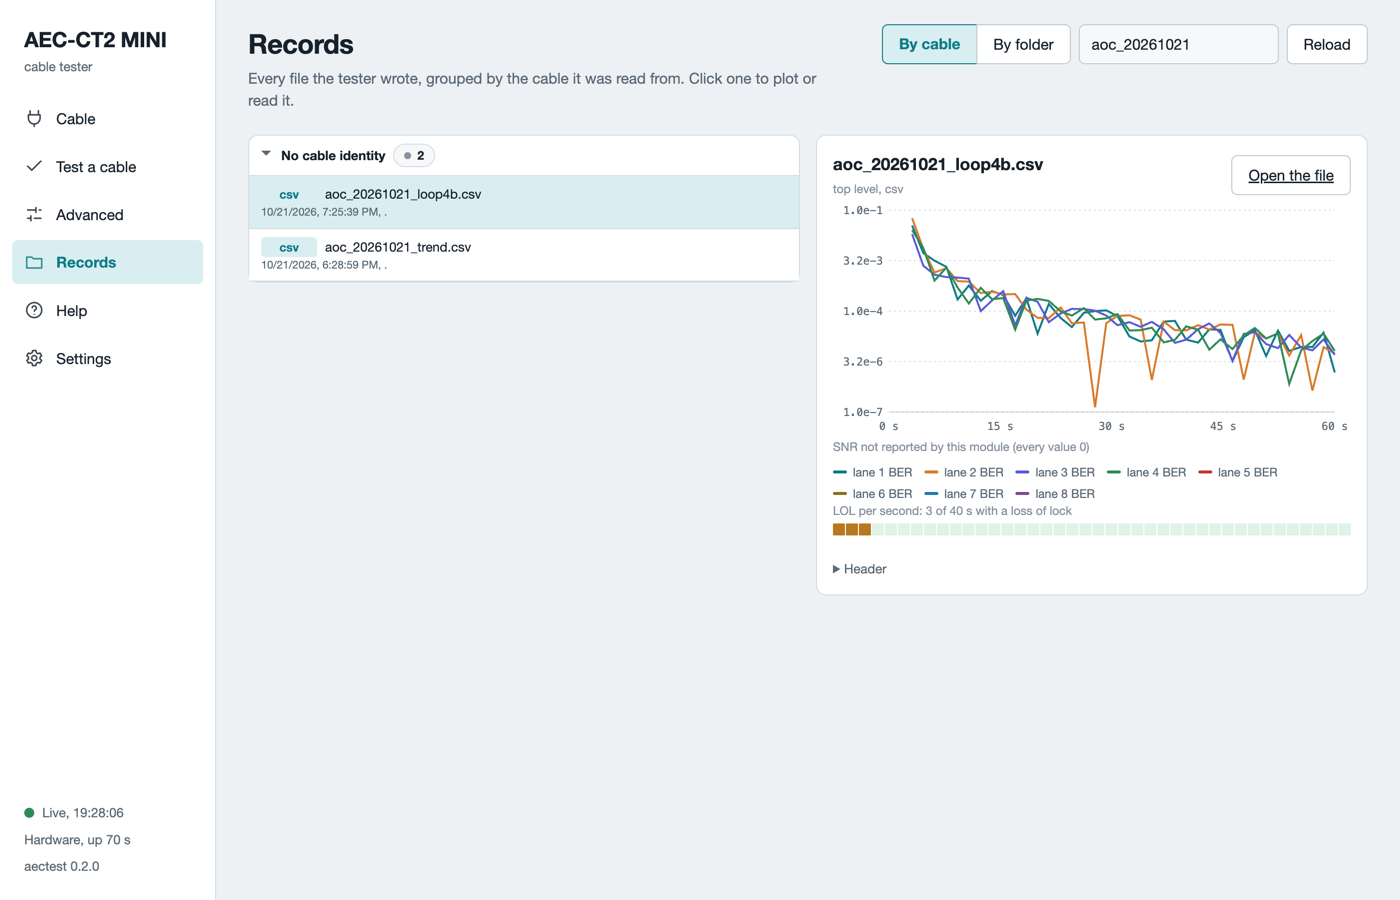Select the aoc_20261021_trend.csv file row
This screenshot has width=1400, height=900.
tap(524, 255)
